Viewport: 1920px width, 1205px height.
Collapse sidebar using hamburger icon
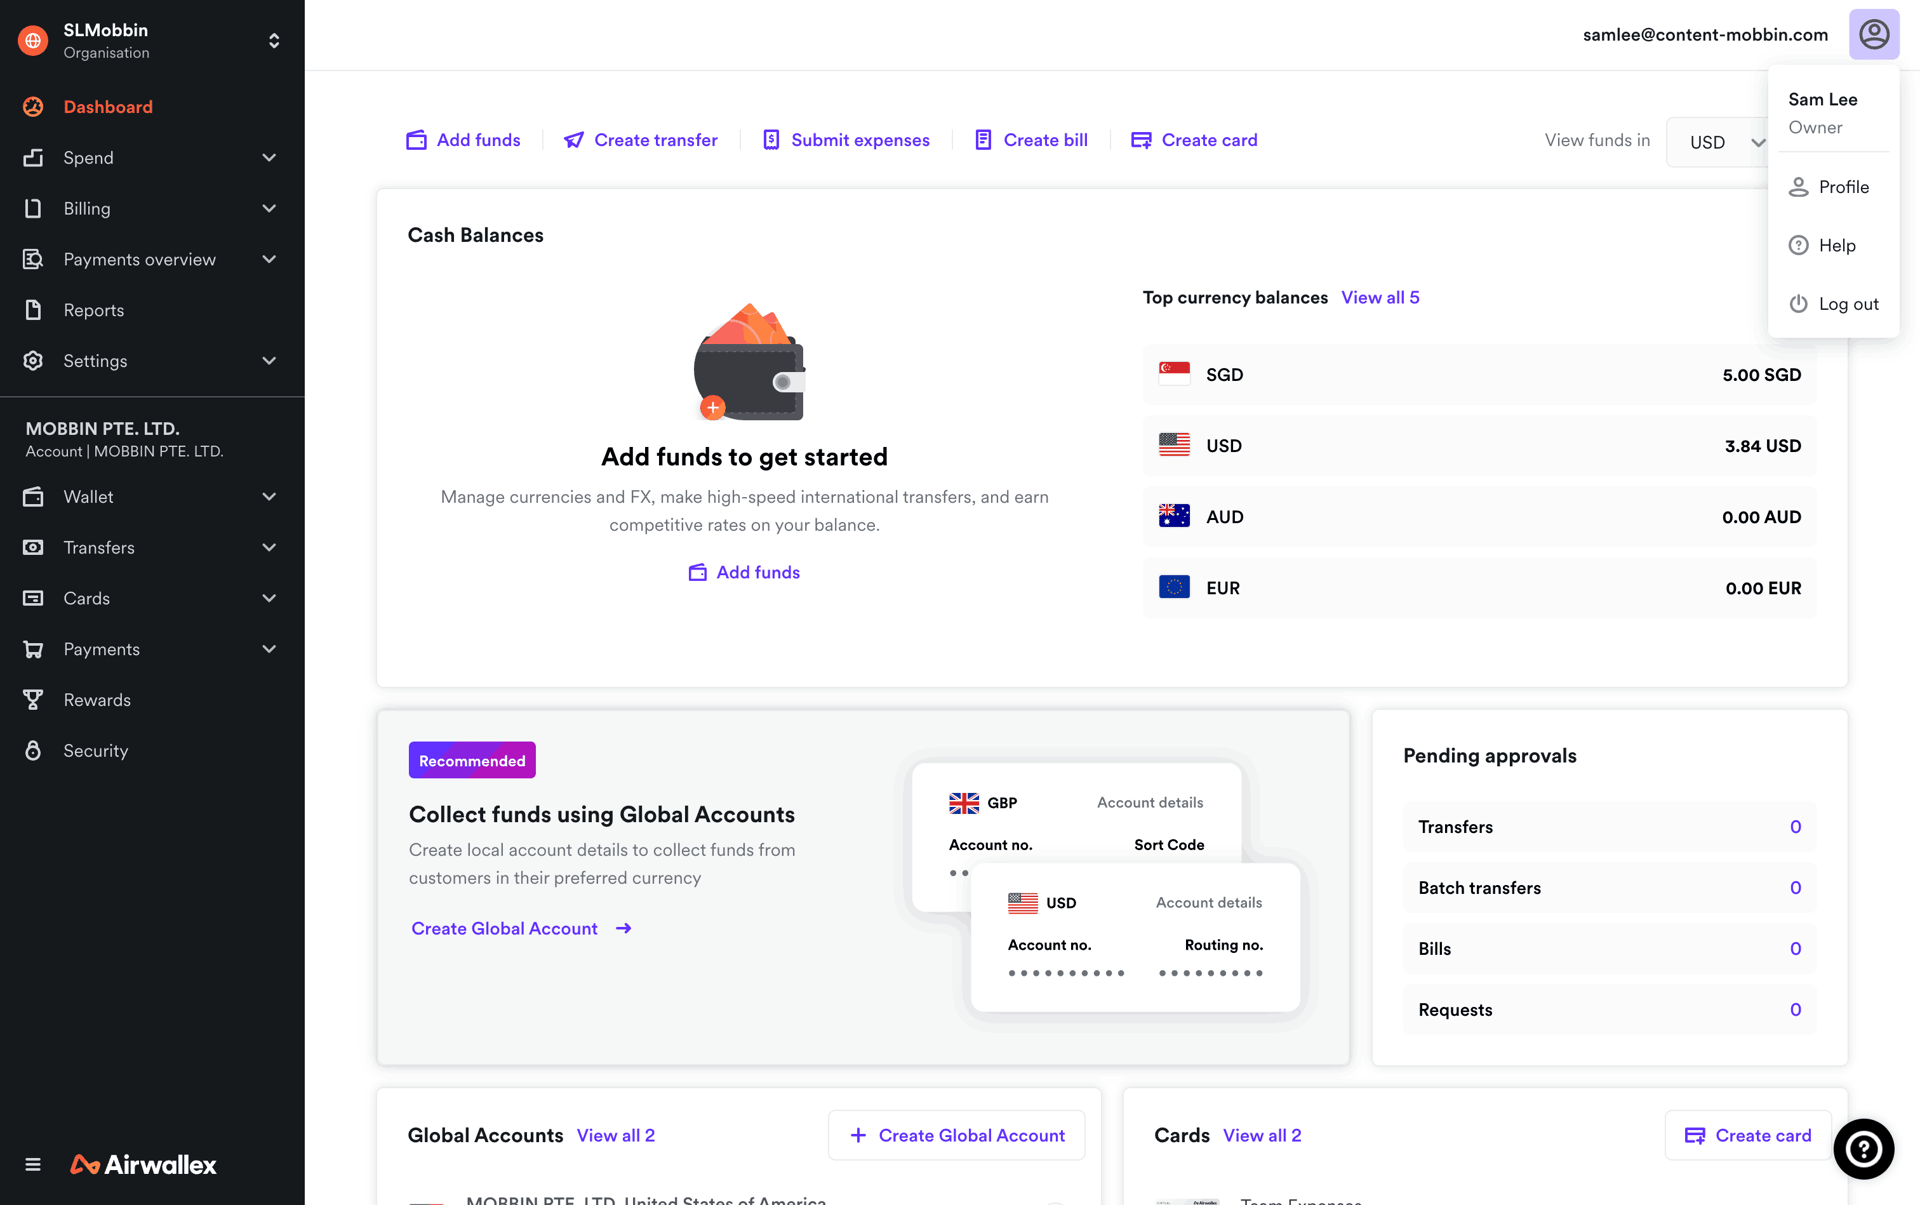click(x=33, y=1164)
